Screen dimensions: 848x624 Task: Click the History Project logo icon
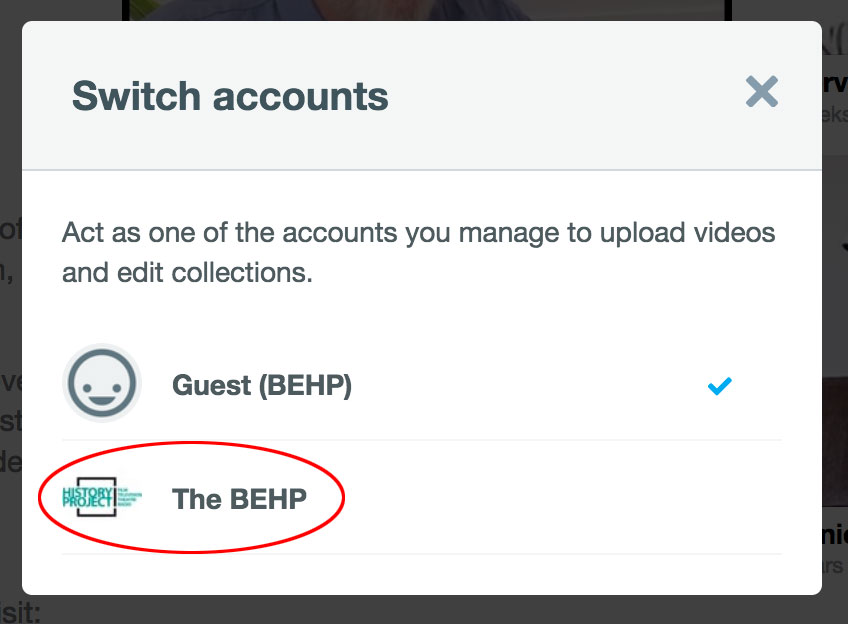(x=102, y=497)
